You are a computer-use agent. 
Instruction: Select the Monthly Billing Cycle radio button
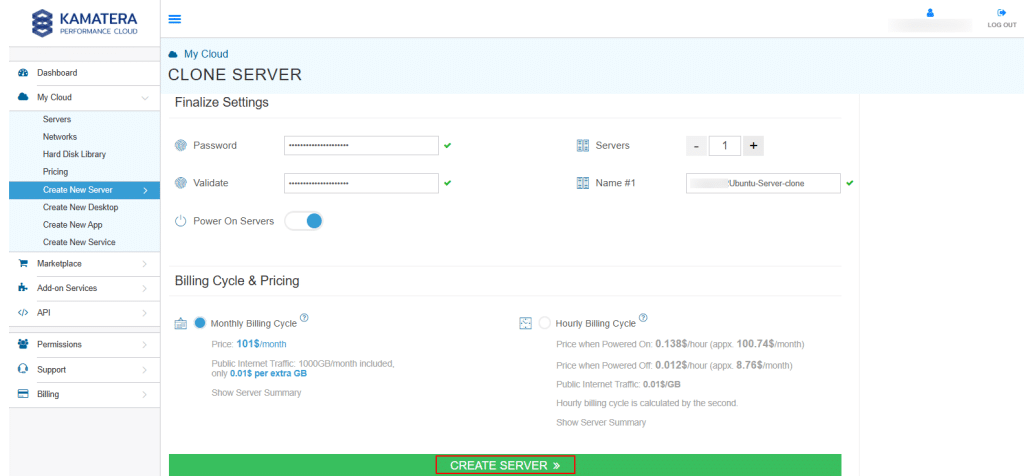[200, 323]
